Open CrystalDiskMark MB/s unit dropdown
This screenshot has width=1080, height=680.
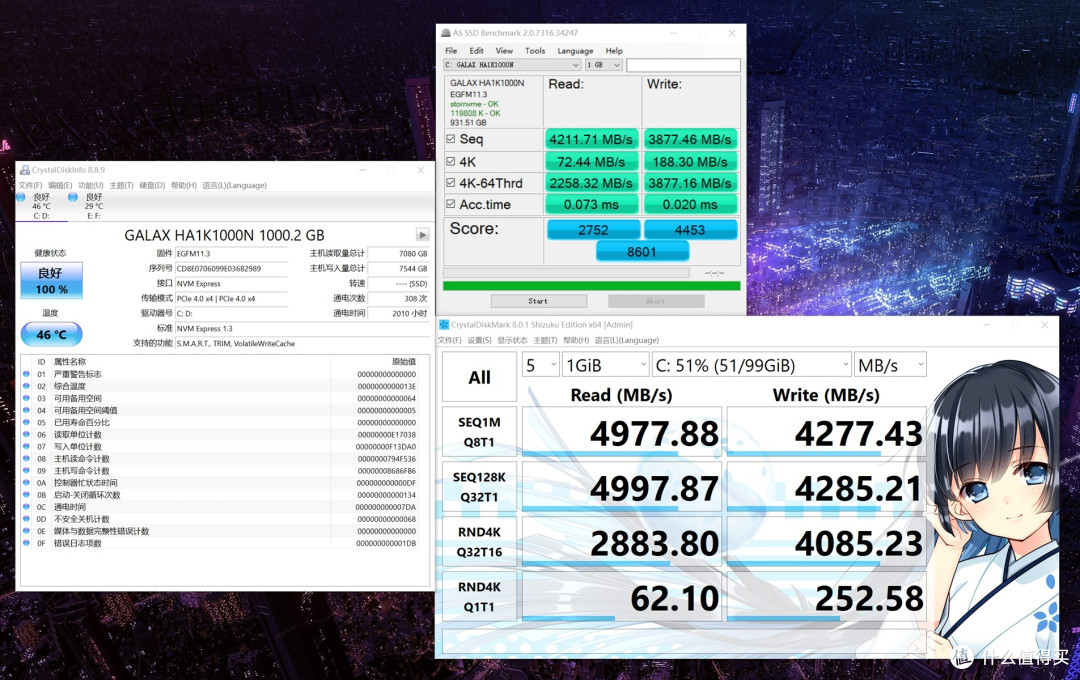click(x=890, y=365)
